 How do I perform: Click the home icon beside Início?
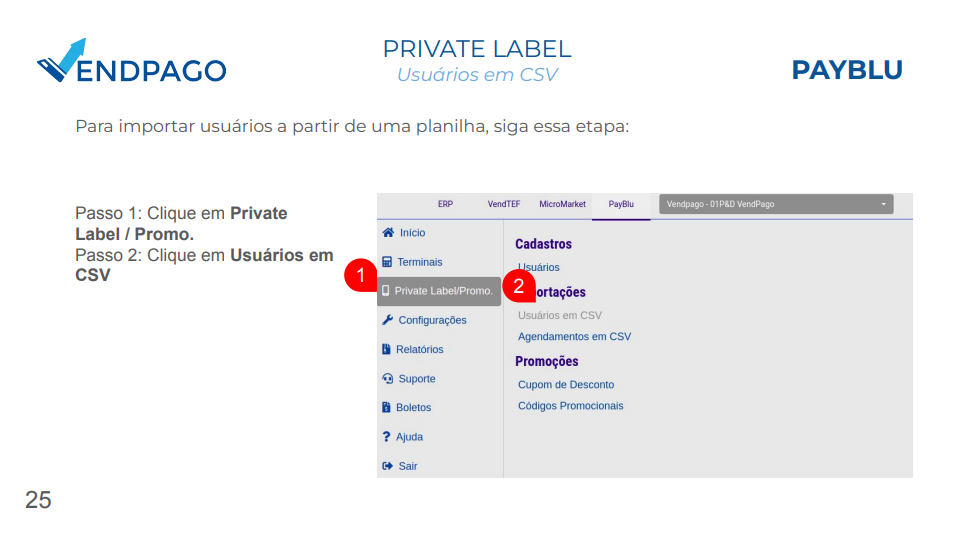pos(388,232)
